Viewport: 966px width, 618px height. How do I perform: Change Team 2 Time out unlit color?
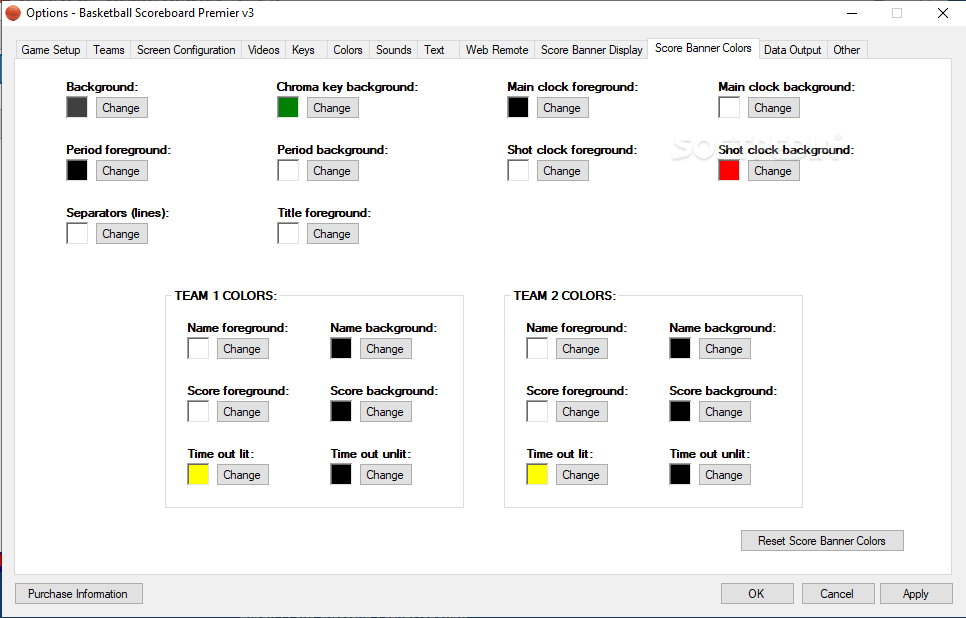(724, 474)
